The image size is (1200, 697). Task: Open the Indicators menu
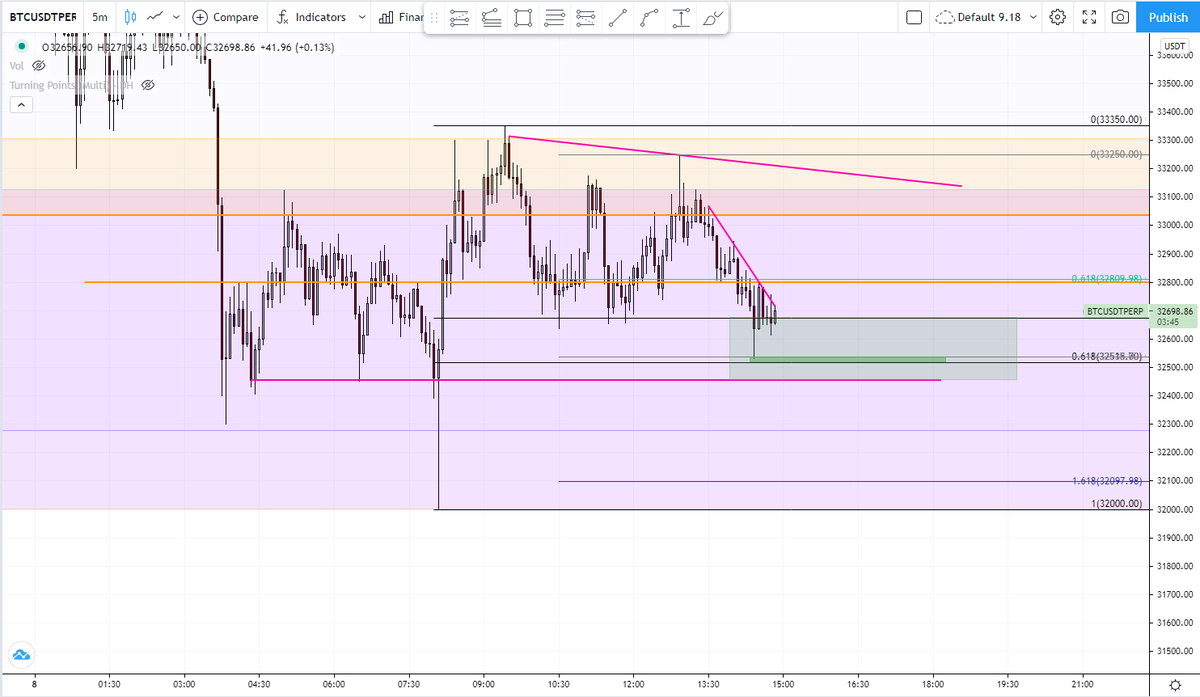click(x=310, y=17)
